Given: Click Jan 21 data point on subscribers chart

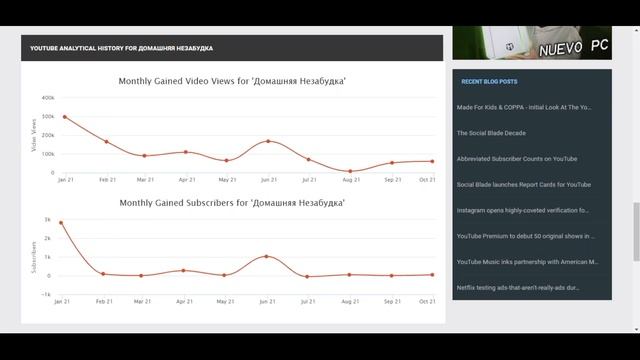Looking at the screenshot, I should [x=61, y=223].
